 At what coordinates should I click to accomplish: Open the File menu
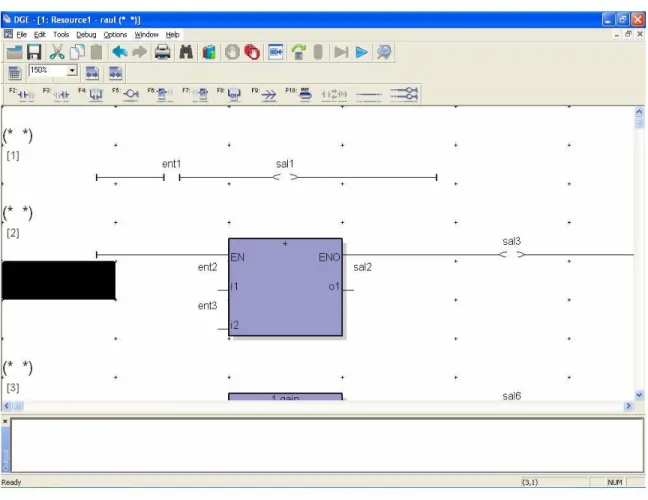[x=21, y=35]
